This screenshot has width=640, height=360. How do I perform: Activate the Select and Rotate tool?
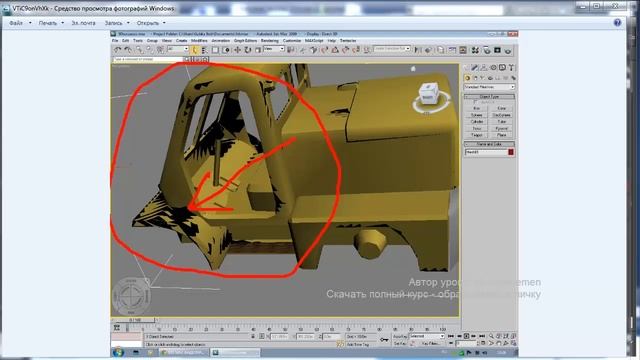(248, 50)
